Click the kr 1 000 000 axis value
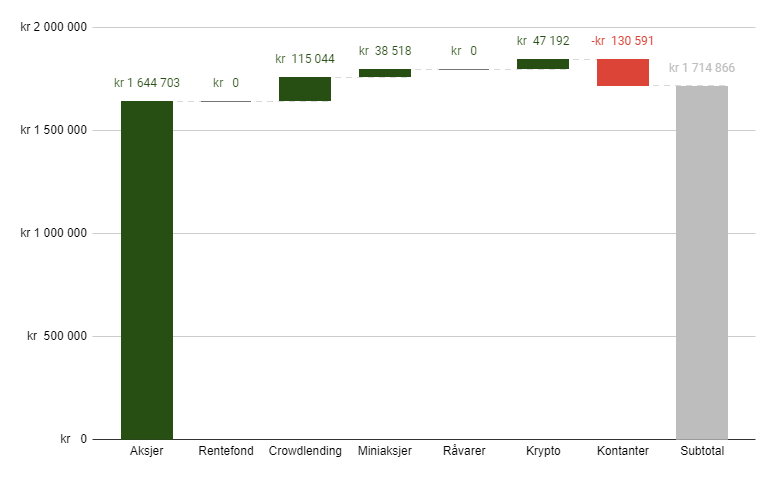The image size is (778, 480). [x=54, y=233]
